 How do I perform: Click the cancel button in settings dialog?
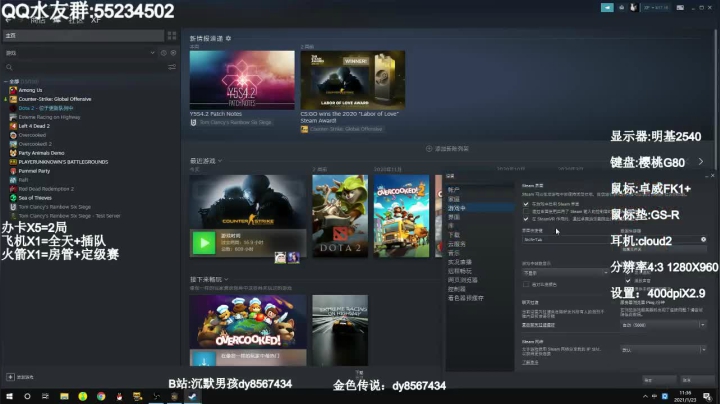click(x=697, y=380)
